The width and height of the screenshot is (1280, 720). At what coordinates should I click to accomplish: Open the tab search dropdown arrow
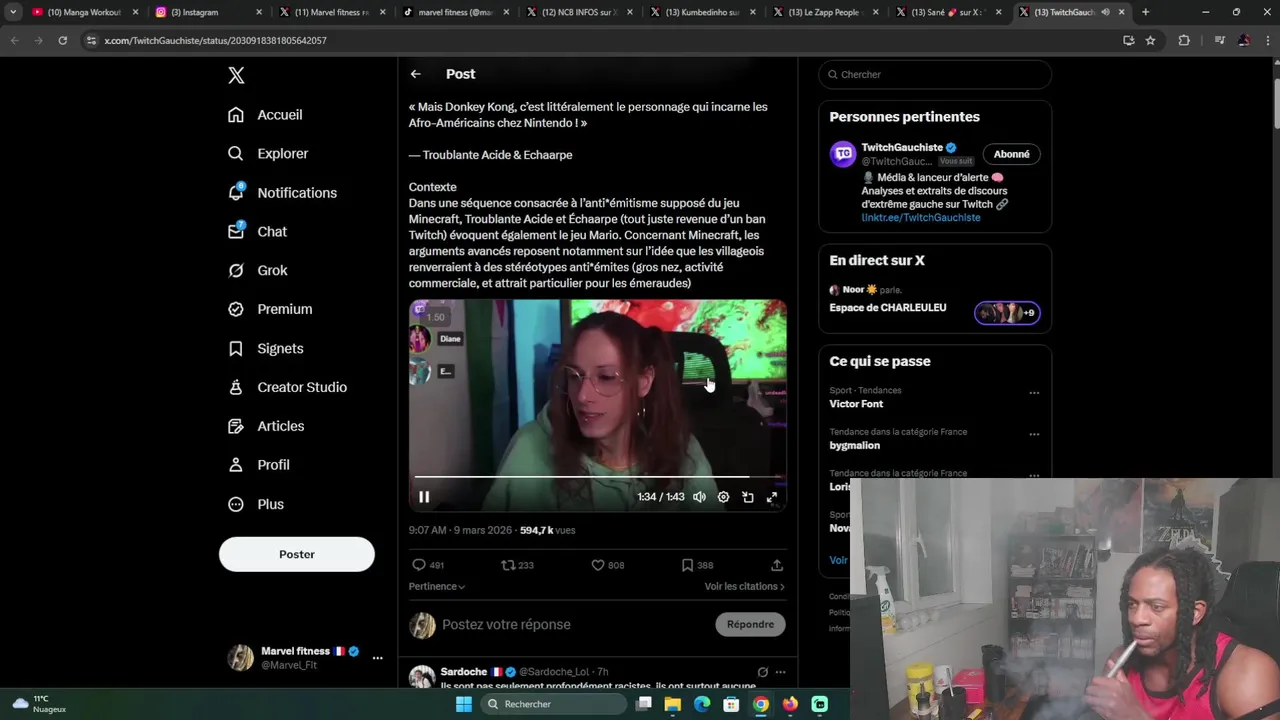click(13, 12)
